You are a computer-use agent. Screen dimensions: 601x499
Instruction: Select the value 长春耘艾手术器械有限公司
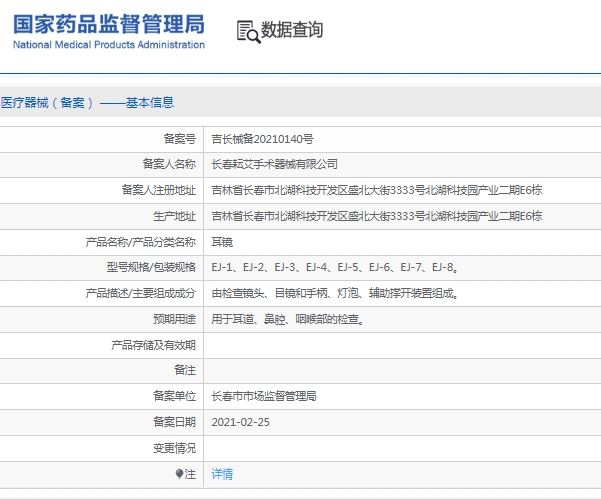click(274, 164)
